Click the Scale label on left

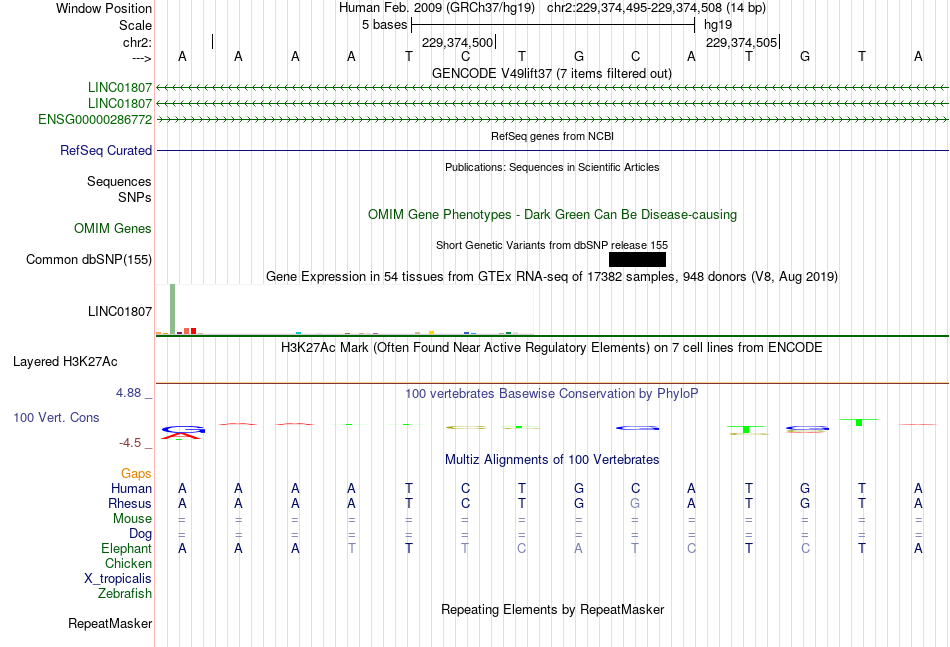(135, 25)
